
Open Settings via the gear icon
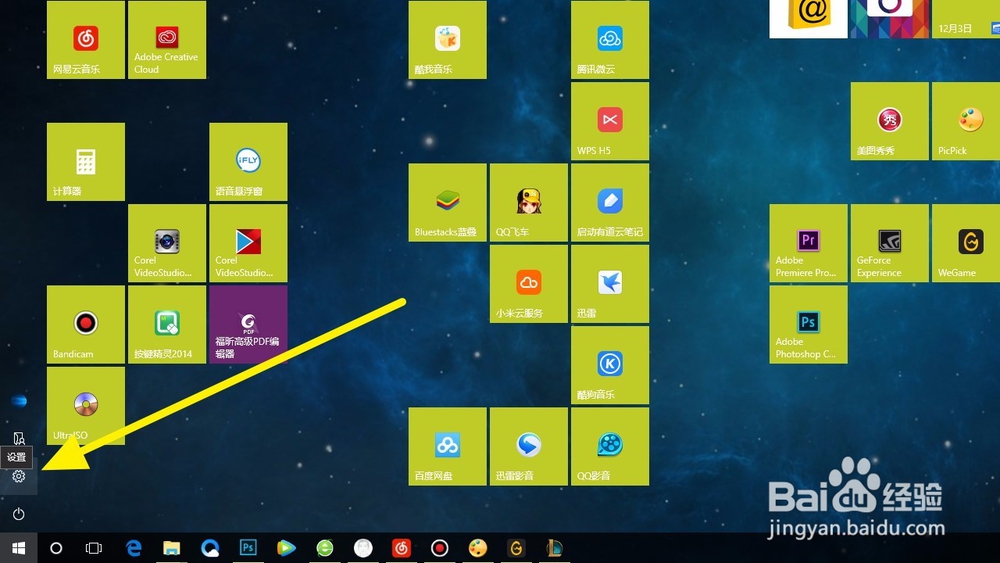tap(18, 476)
